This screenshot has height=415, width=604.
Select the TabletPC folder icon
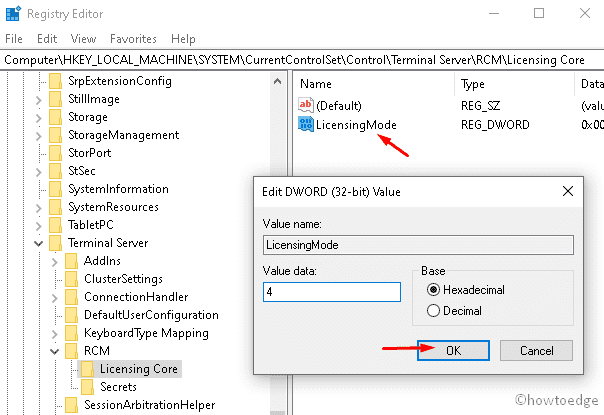tap(54, 225)
